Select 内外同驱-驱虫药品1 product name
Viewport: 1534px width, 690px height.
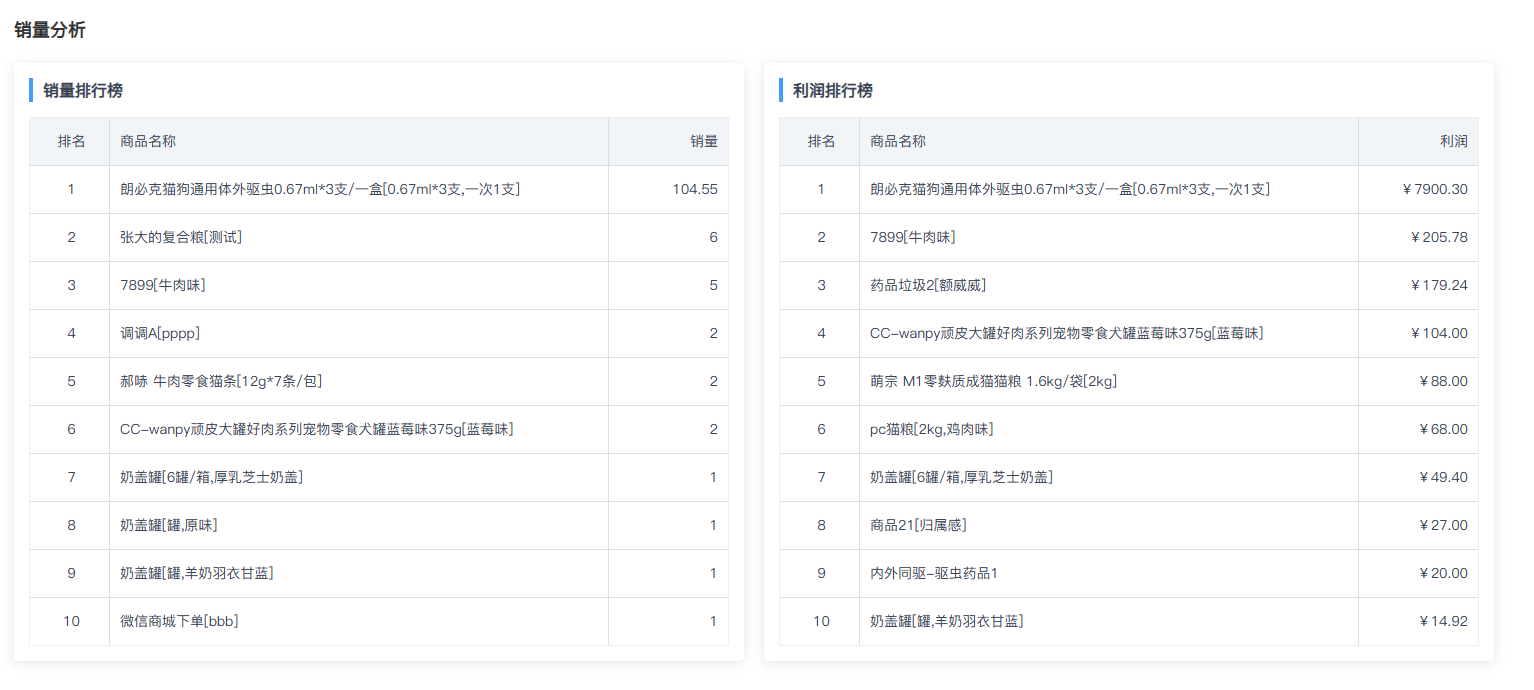pyautogui.click(x=934, y=574)
